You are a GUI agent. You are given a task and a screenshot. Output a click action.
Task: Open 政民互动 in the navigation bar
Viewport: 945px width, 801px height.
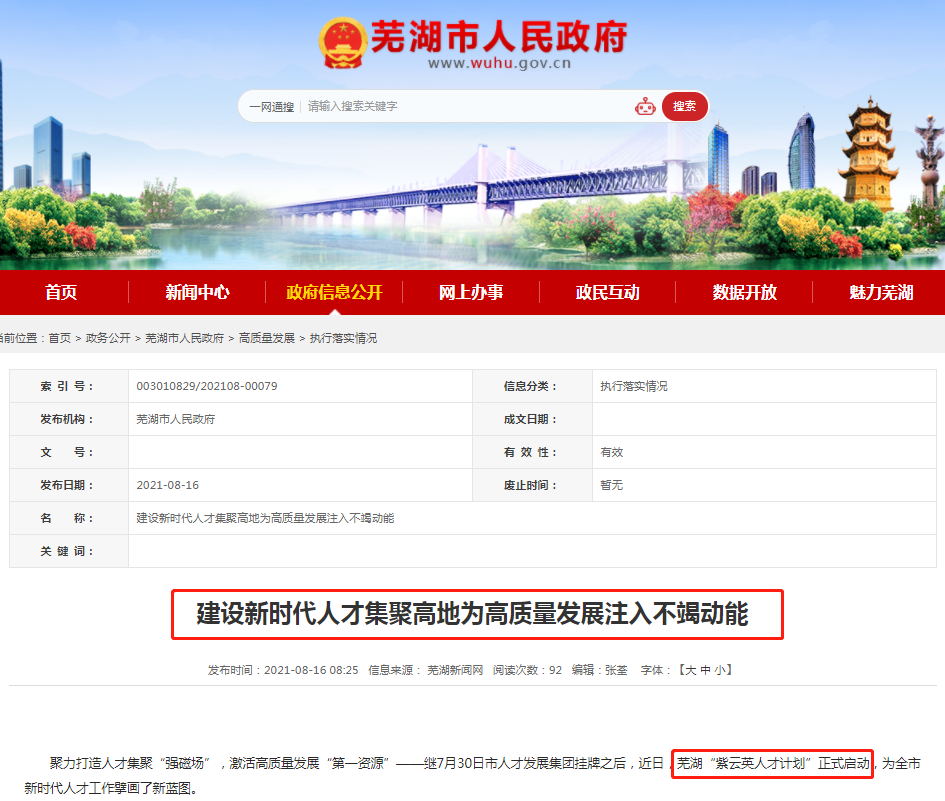[x=607, y=292]
